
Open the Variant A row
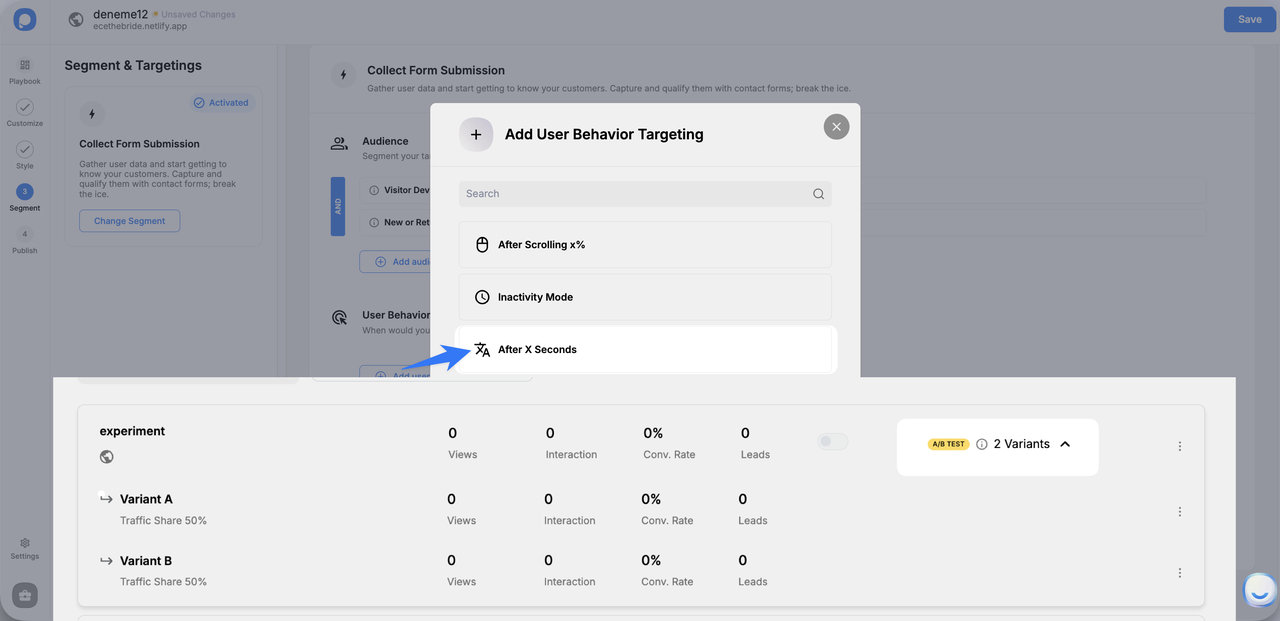(x=146, y=499)
